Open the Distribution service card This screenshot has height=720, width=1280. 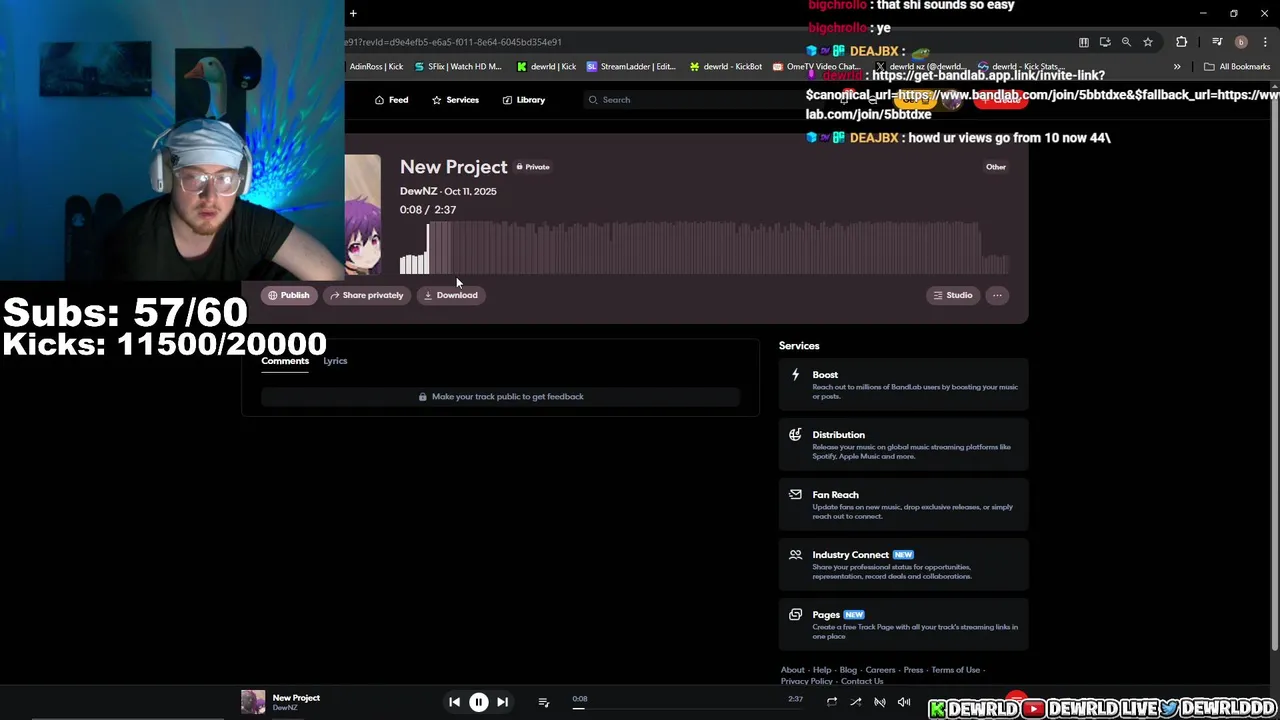point(903,445)
